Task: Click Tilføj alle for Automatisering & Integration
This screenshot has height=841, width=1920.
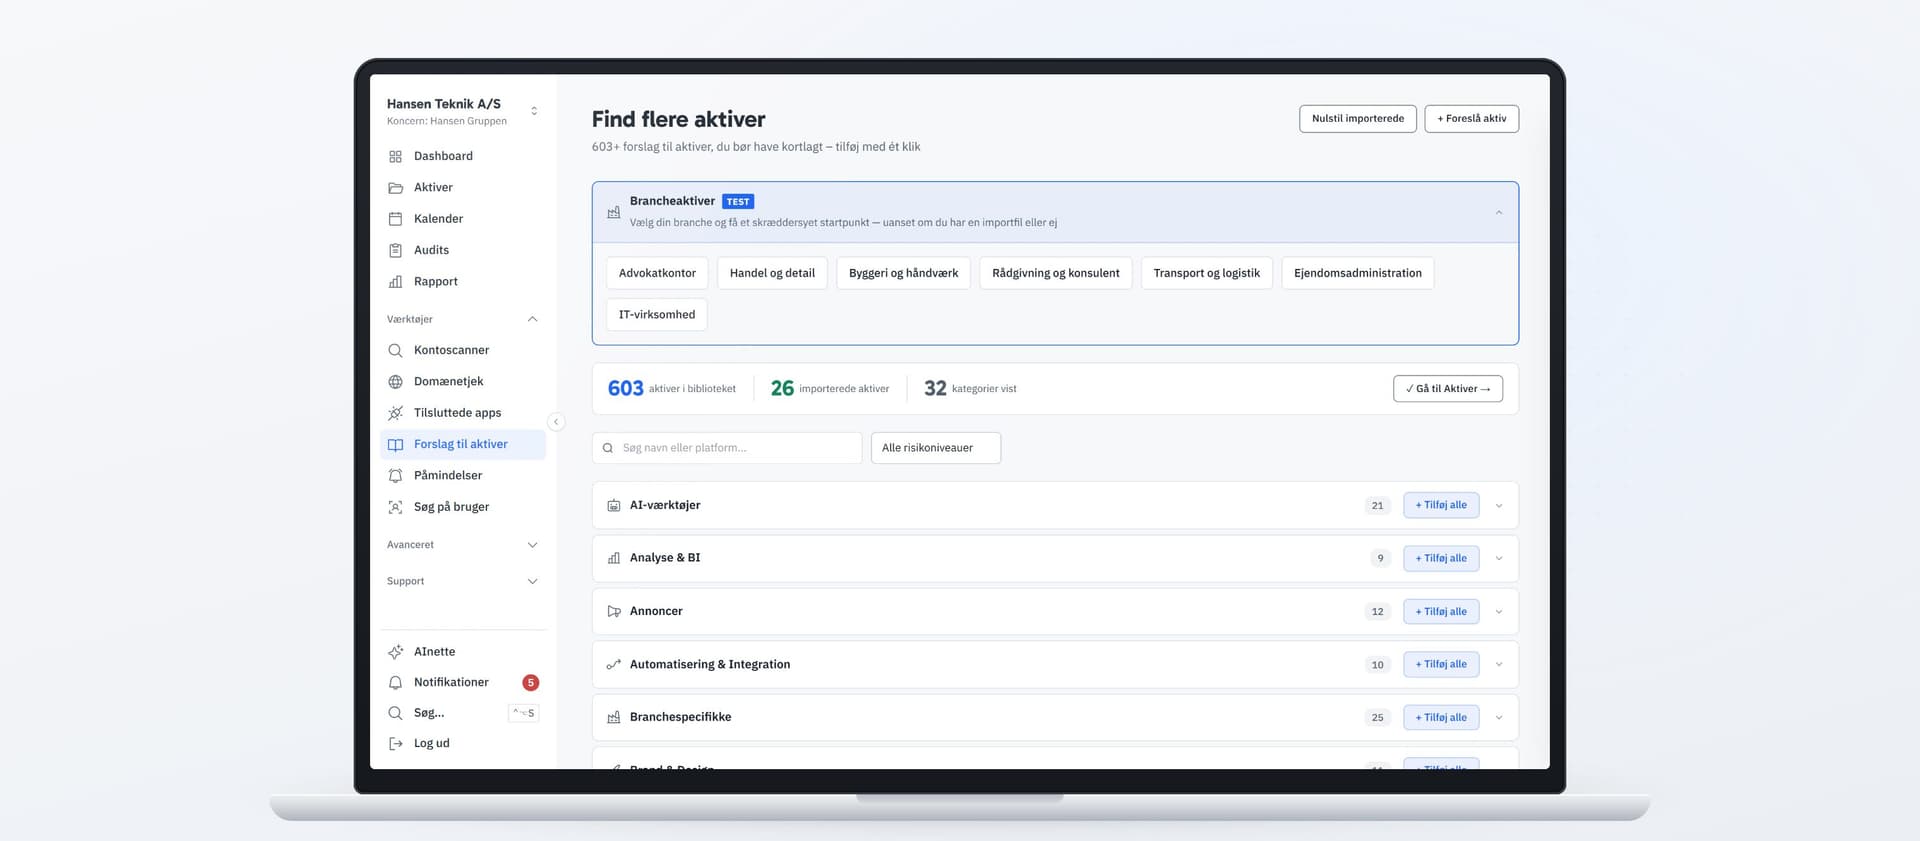Action: tap(1440, 665)
